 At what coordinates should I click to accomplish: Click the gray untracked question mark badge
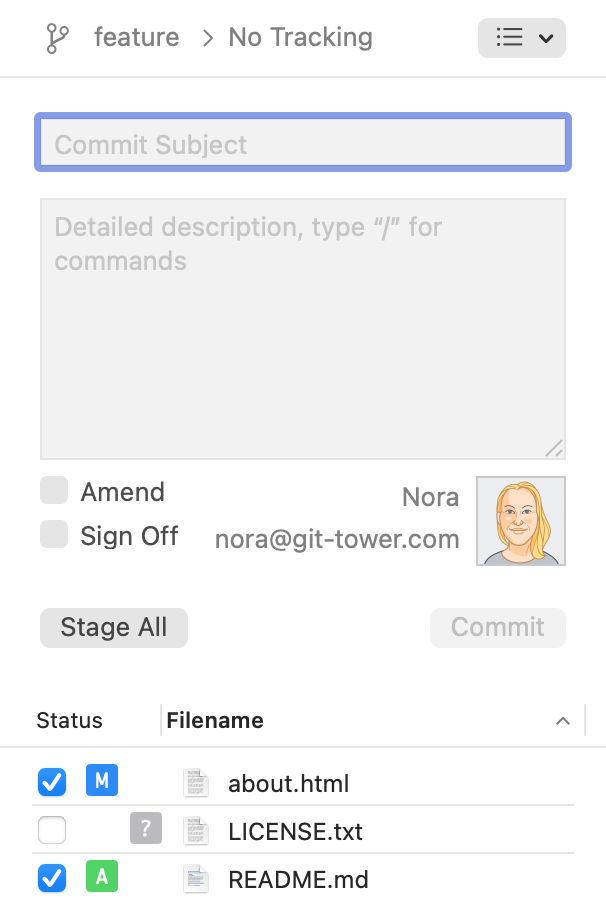[x=146, y=828]
